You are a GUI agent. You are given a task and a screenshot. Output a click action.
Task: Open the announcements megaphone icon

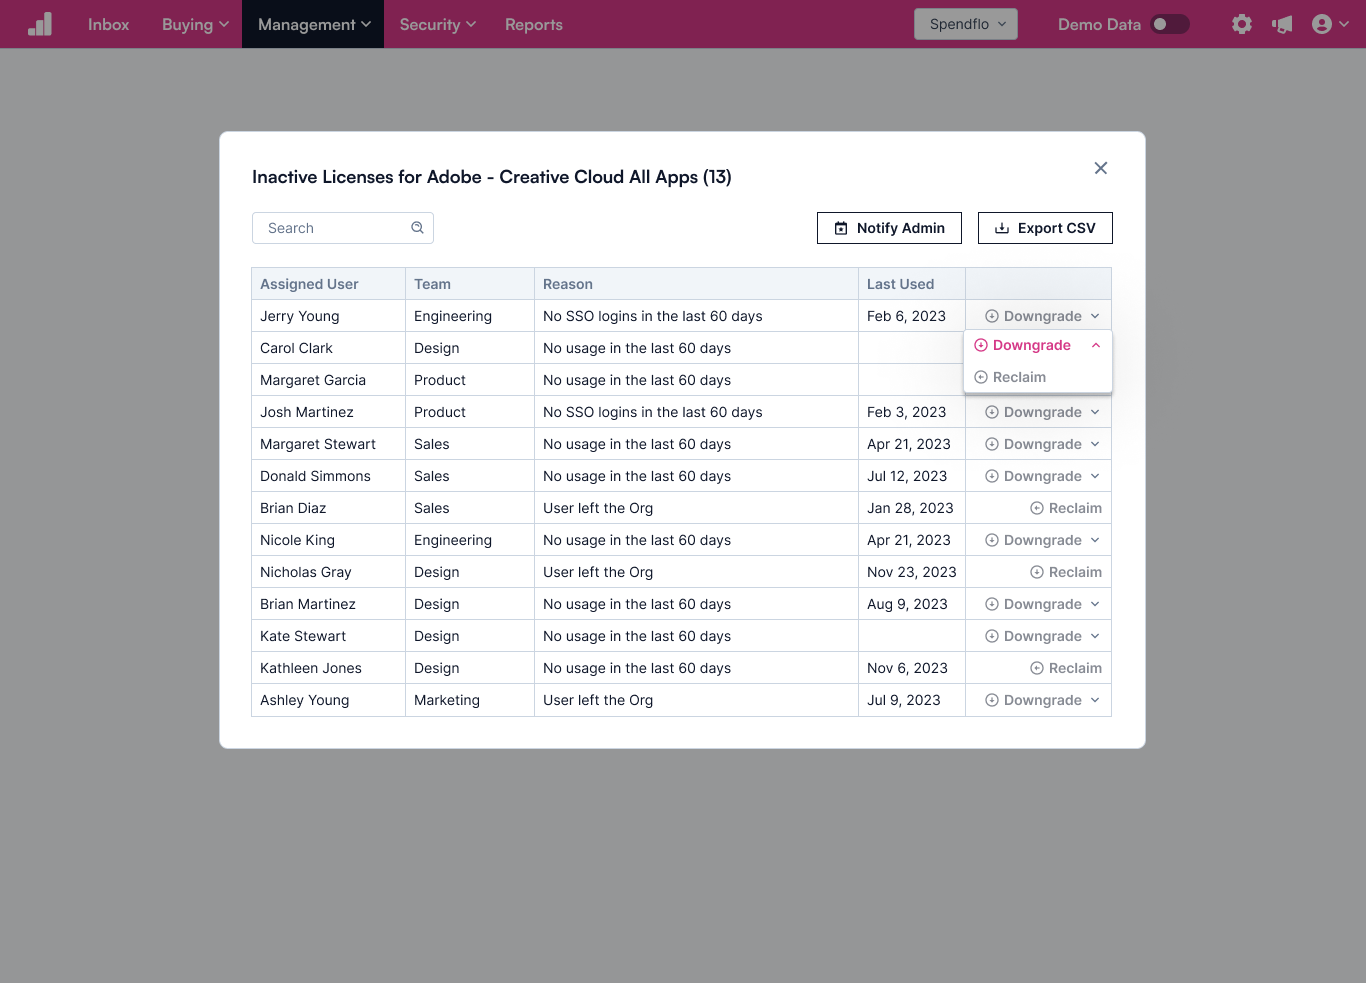[1282, 24]
